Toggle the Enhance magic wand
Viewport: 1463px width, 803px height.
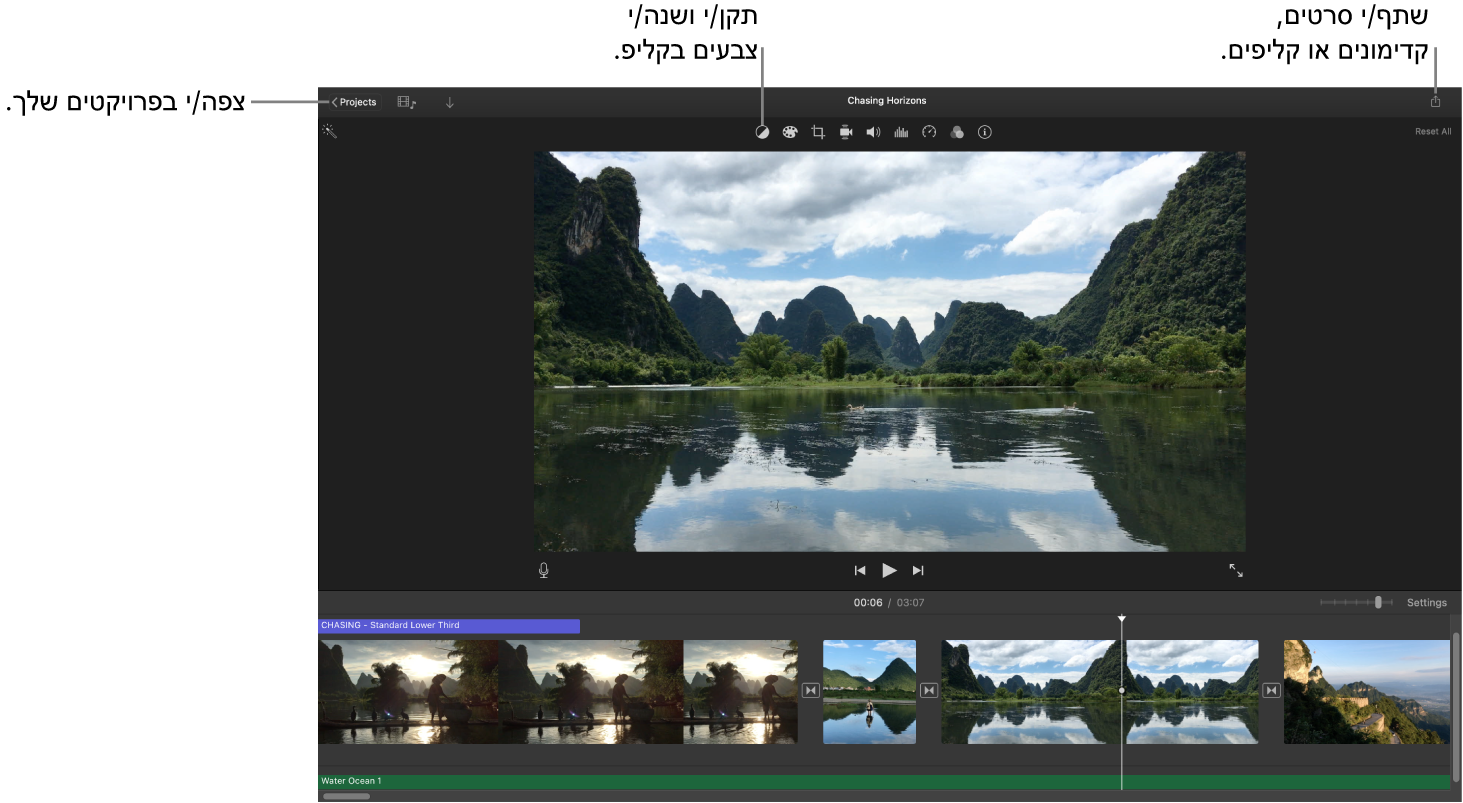(x=329, y=131)
